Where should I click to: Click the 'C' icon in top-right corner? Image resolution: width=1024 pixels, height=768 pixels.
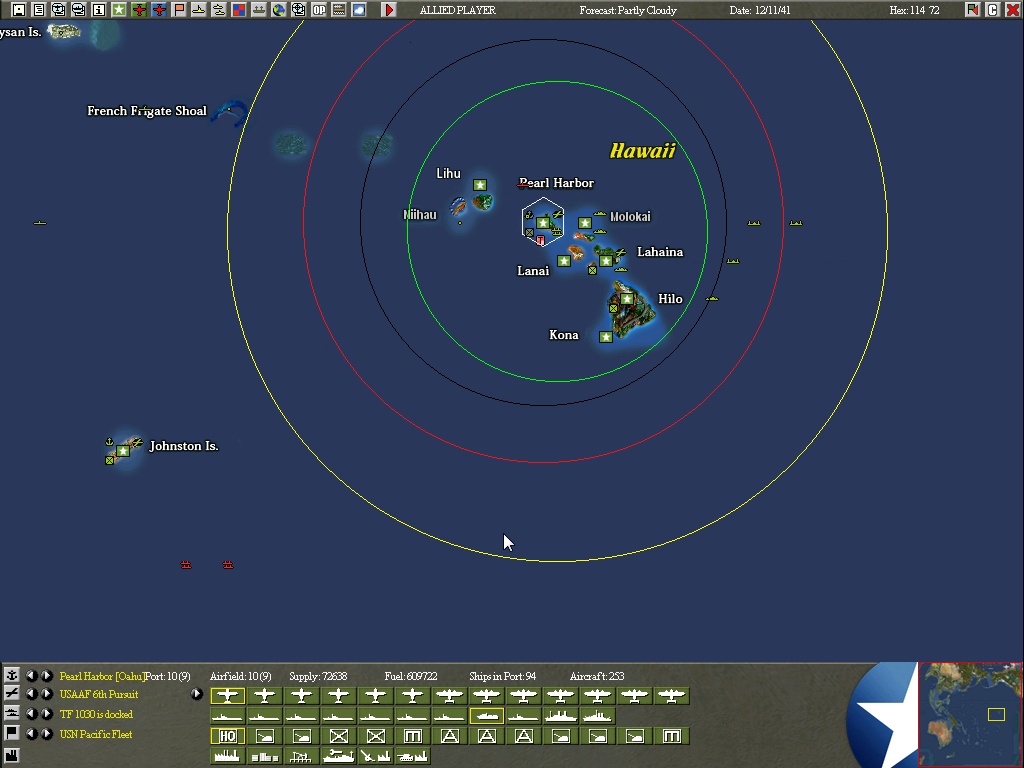pos(993,10)
